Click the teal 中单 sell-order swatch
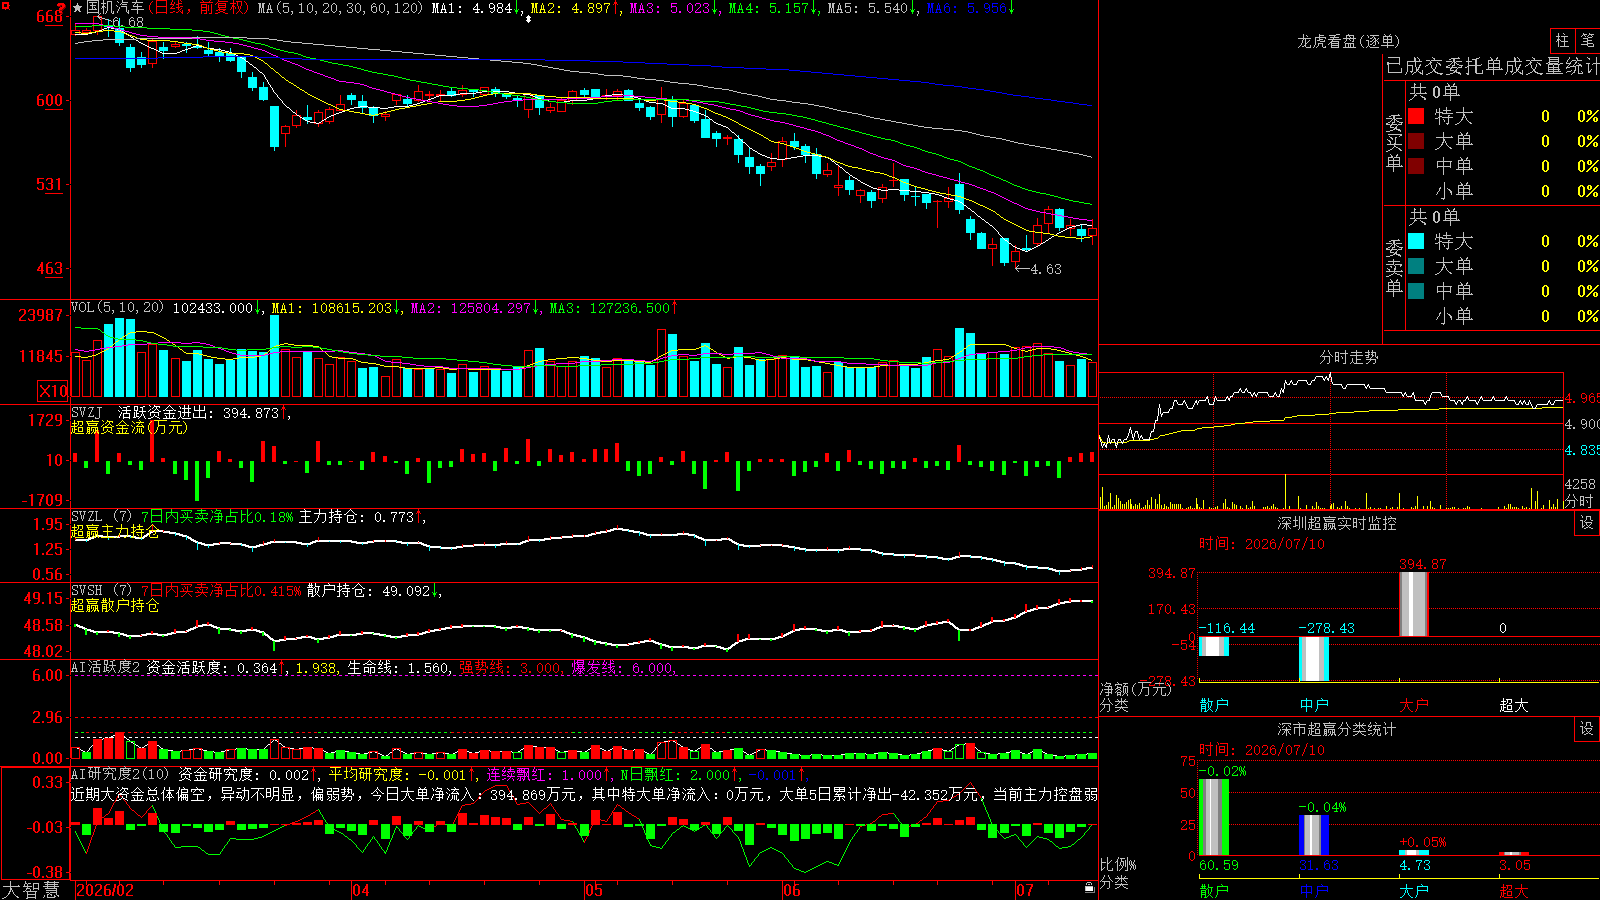This screenshot has width=1600, height=900. click(1416, 291)
